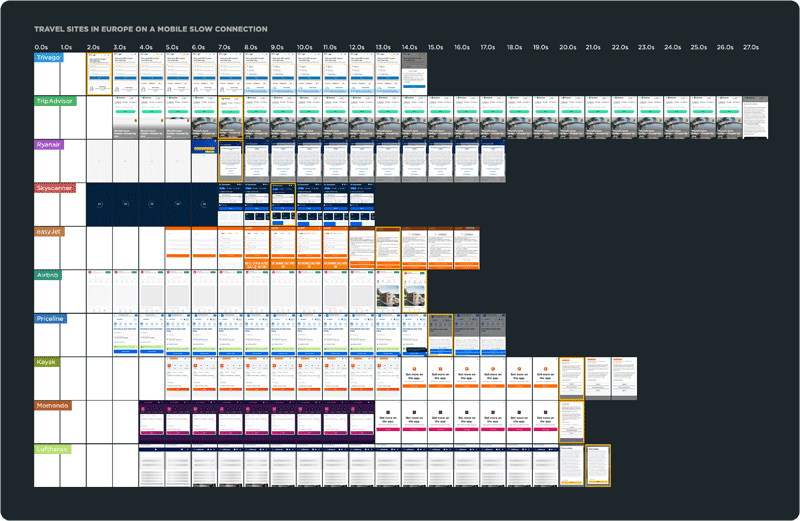
Task: Open the last Trivago frame at 14.0s
Action: point(414,74)
